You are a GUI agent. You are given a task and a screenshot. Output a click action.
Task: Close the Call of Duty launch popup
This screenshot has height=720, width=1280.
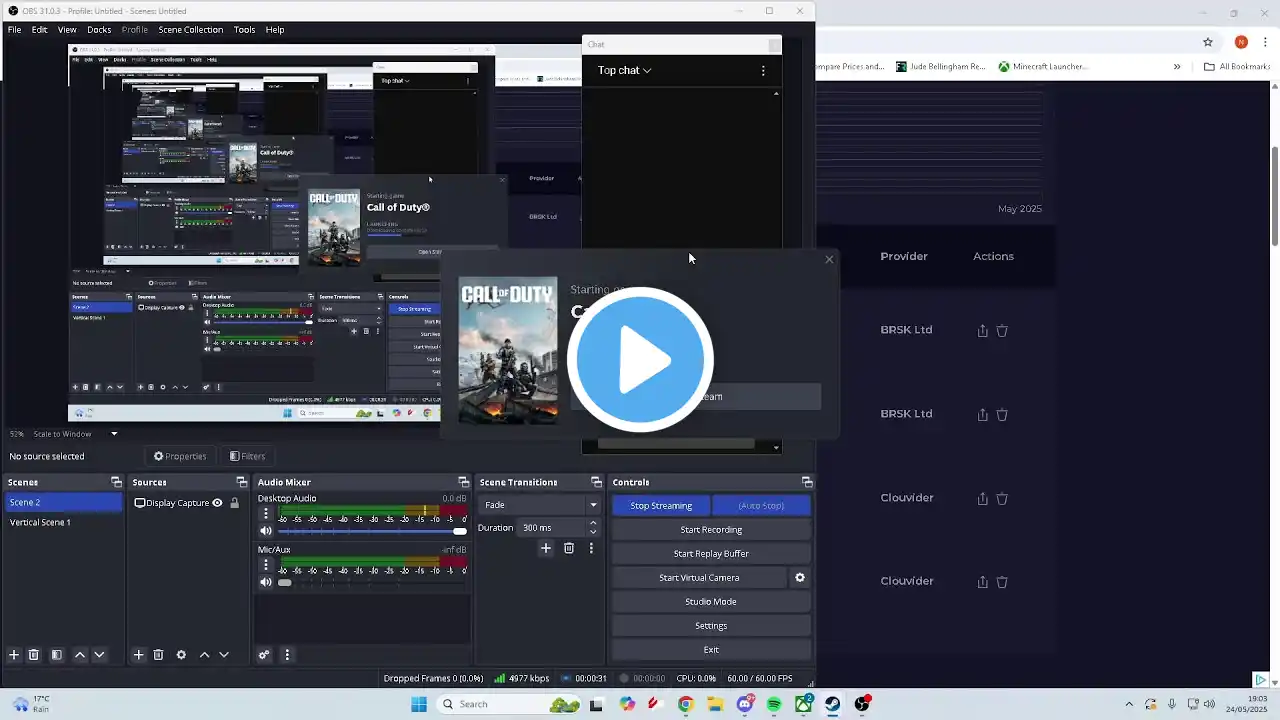pos(829,260)
